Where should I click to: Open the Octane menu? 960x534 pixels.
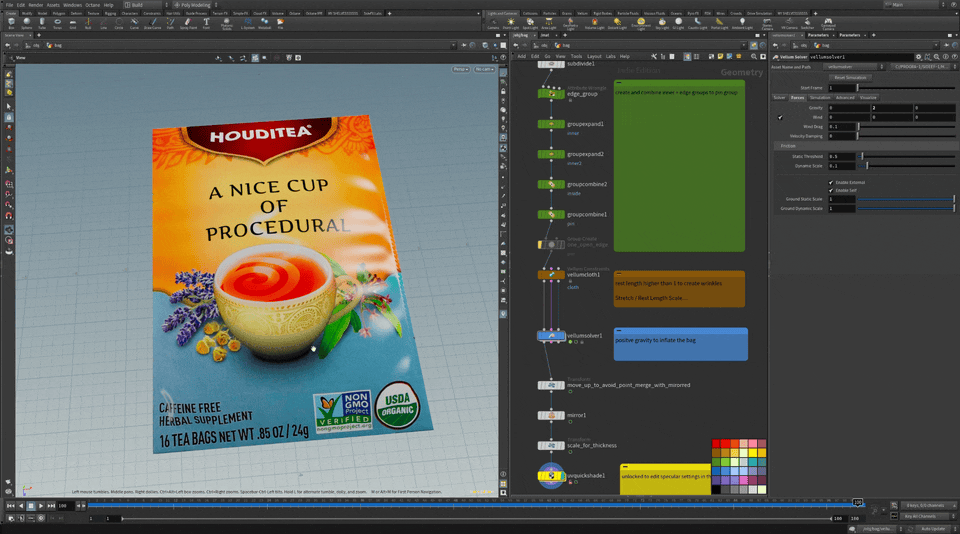[x=92, y=5]
